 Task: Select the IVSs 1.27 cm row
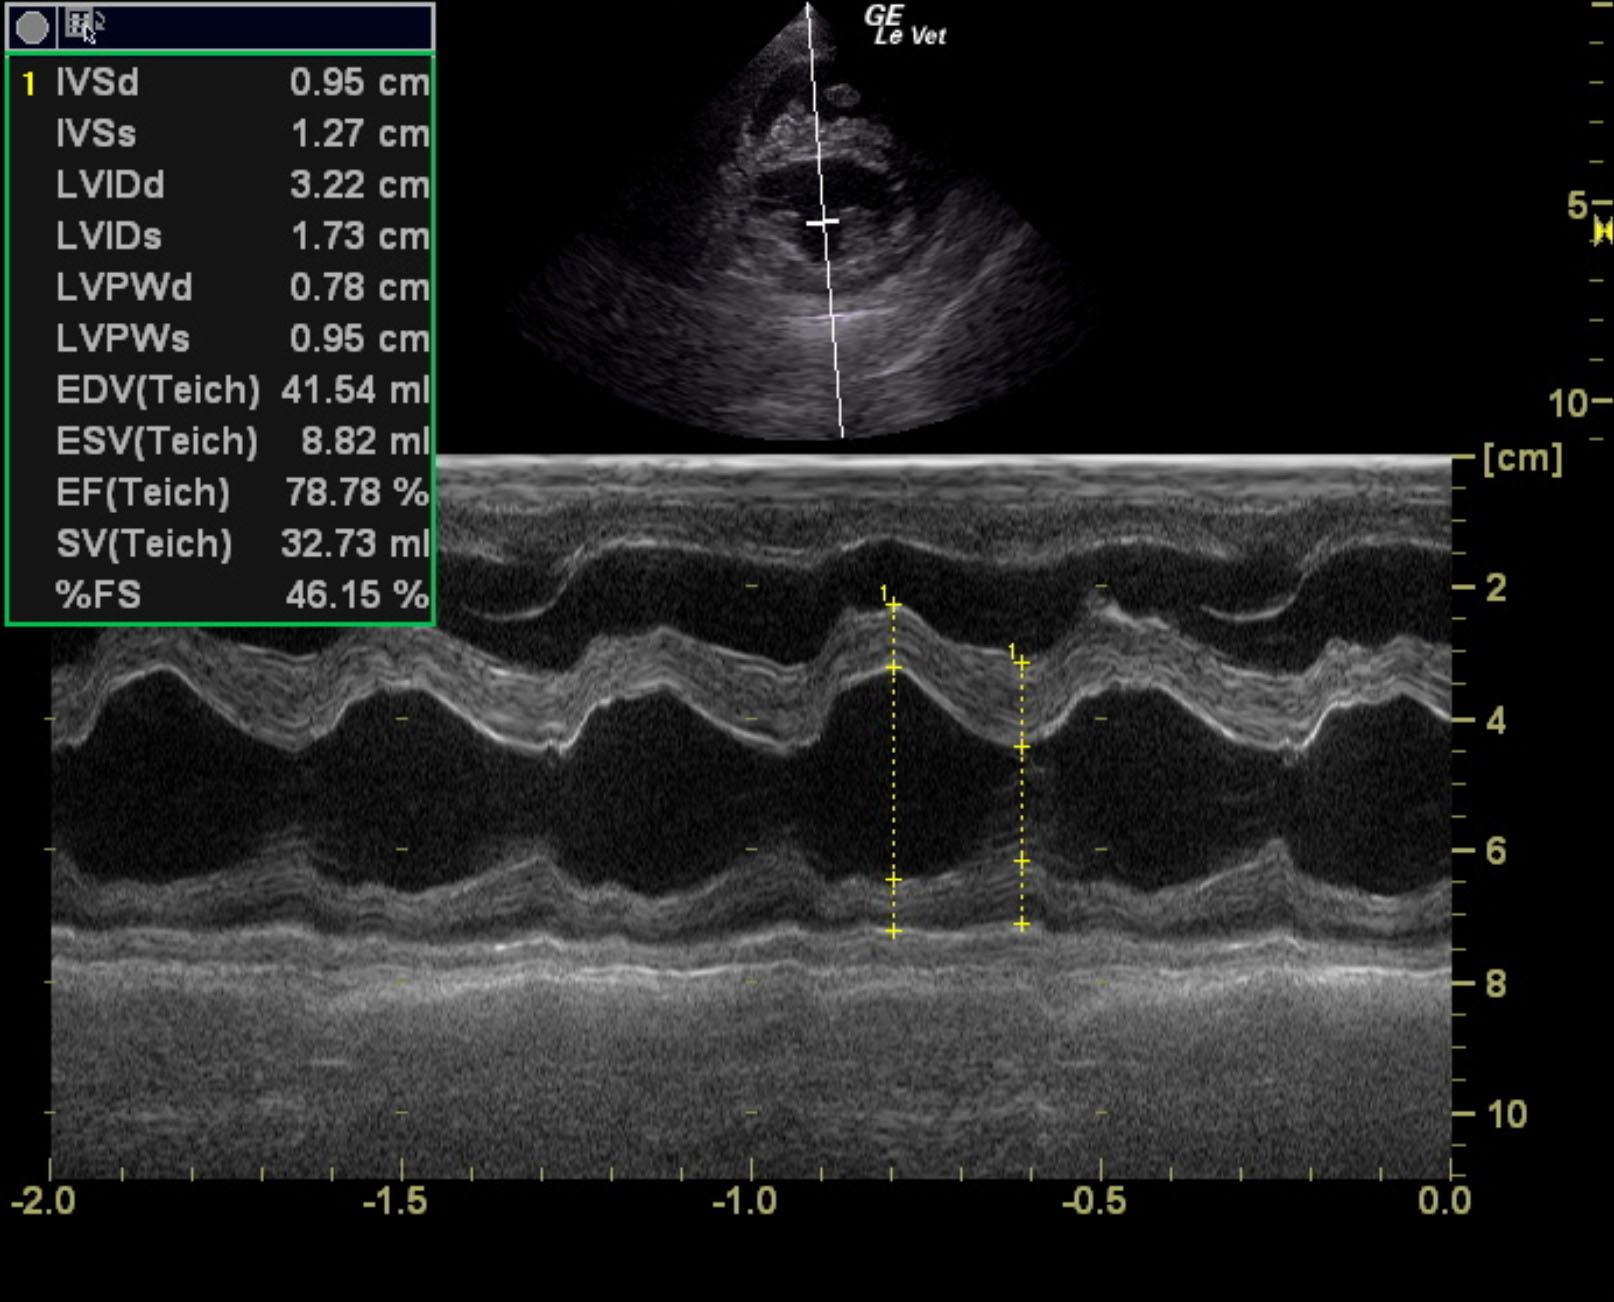tap(220, 134)
